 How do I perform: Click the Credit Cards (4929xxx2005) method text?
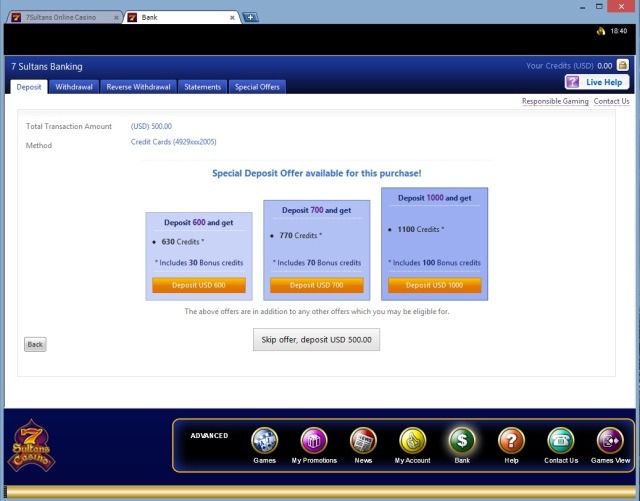pos(173,142)
